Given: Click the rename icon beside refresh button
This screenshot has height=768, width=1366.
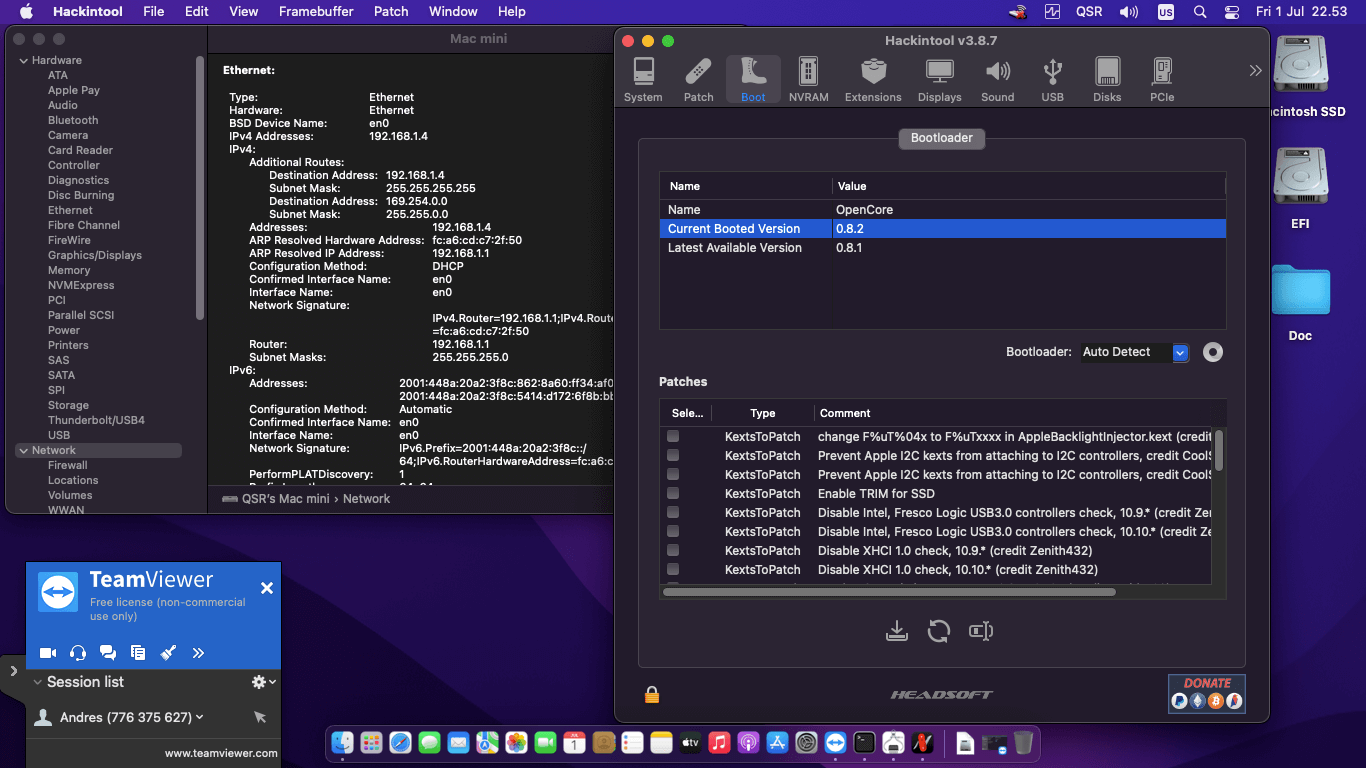Looking at the screenshot, I should coord(981,631).
